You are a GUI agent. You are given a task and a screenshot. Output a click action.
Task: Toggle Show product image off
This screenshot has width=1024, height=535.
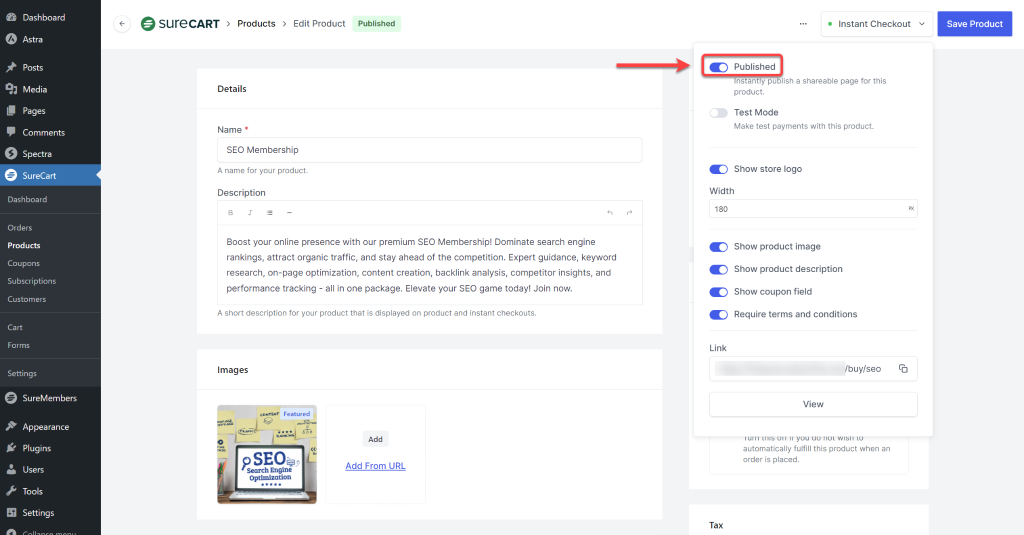718,247
